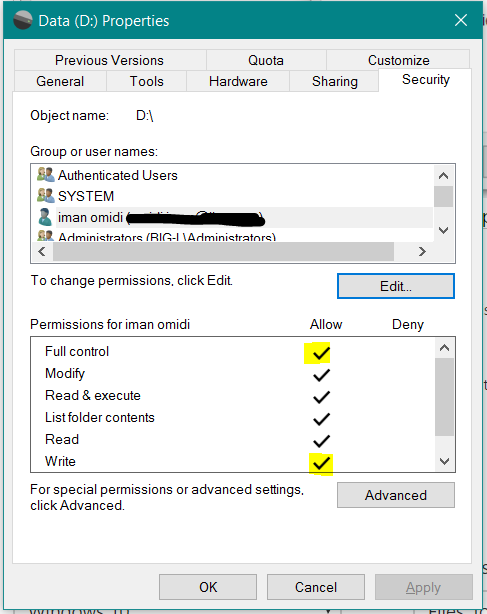Click the Edit... button
Viewport: 487px width, 614px height.
click(396, 286)
